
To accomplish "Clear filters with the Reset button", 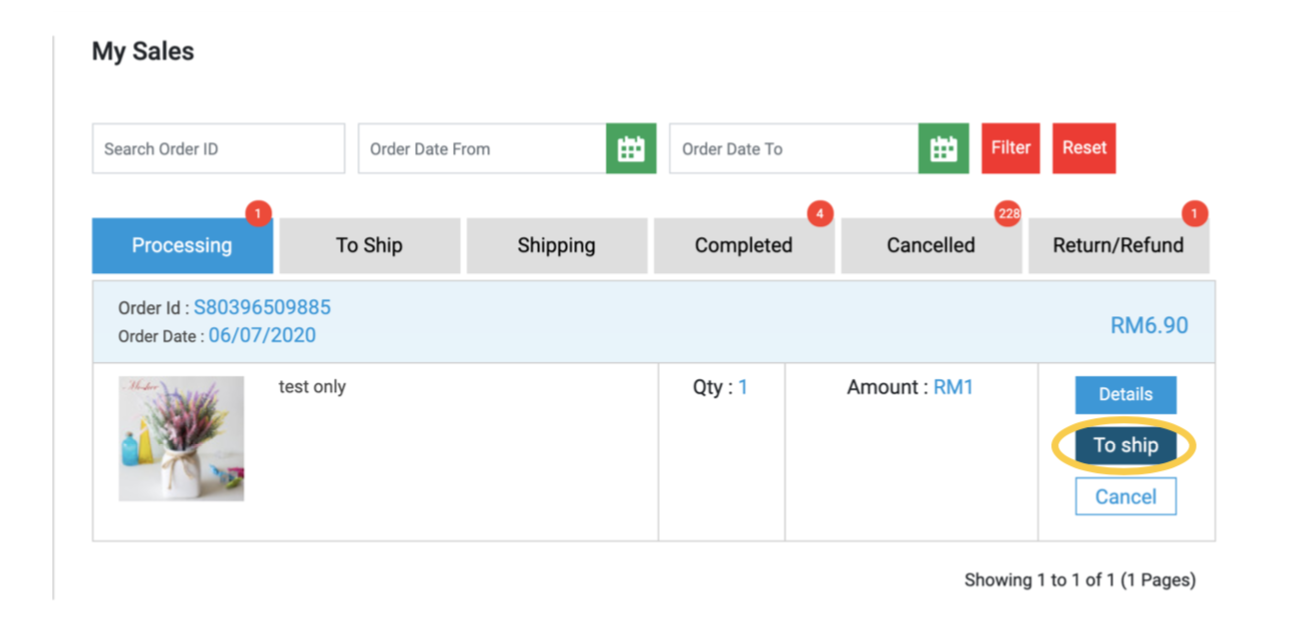I will click(1084, 149).
